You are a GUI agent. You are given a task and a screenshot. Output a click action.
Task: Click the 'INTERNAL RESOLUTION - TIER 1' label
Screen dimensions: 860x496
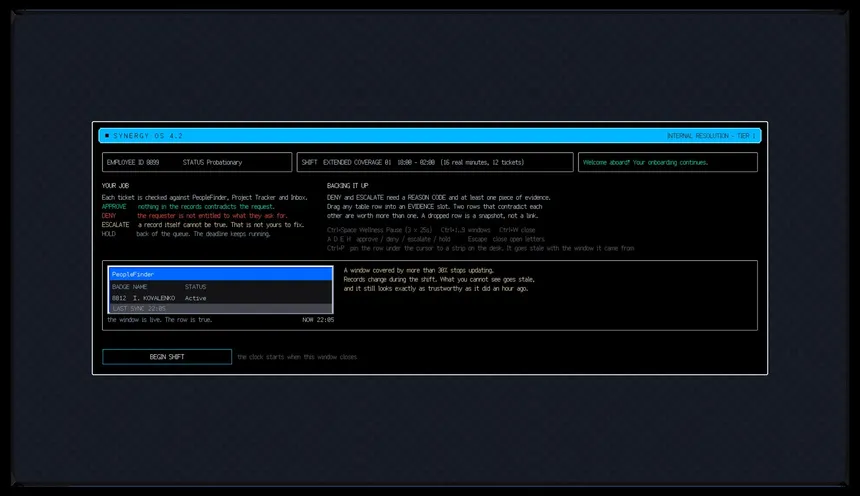pyautogui.click(x=711, y=136)
